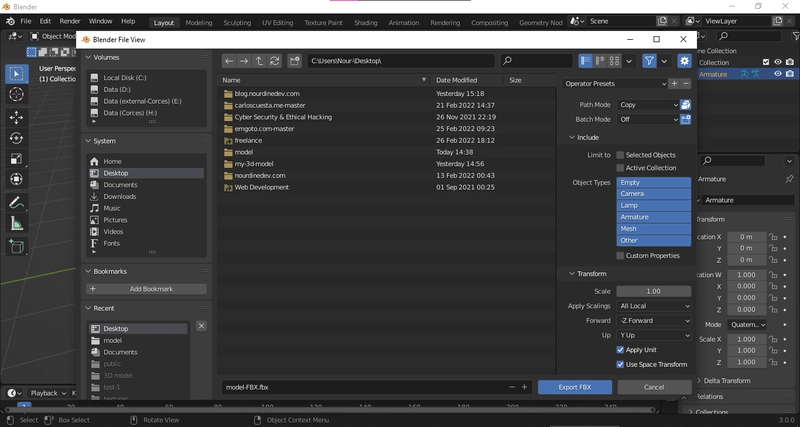The width and height of the screenshot is (800, 427).
Task: Select the Annotate tool in Blender toolbar
Action: (16, 203)
